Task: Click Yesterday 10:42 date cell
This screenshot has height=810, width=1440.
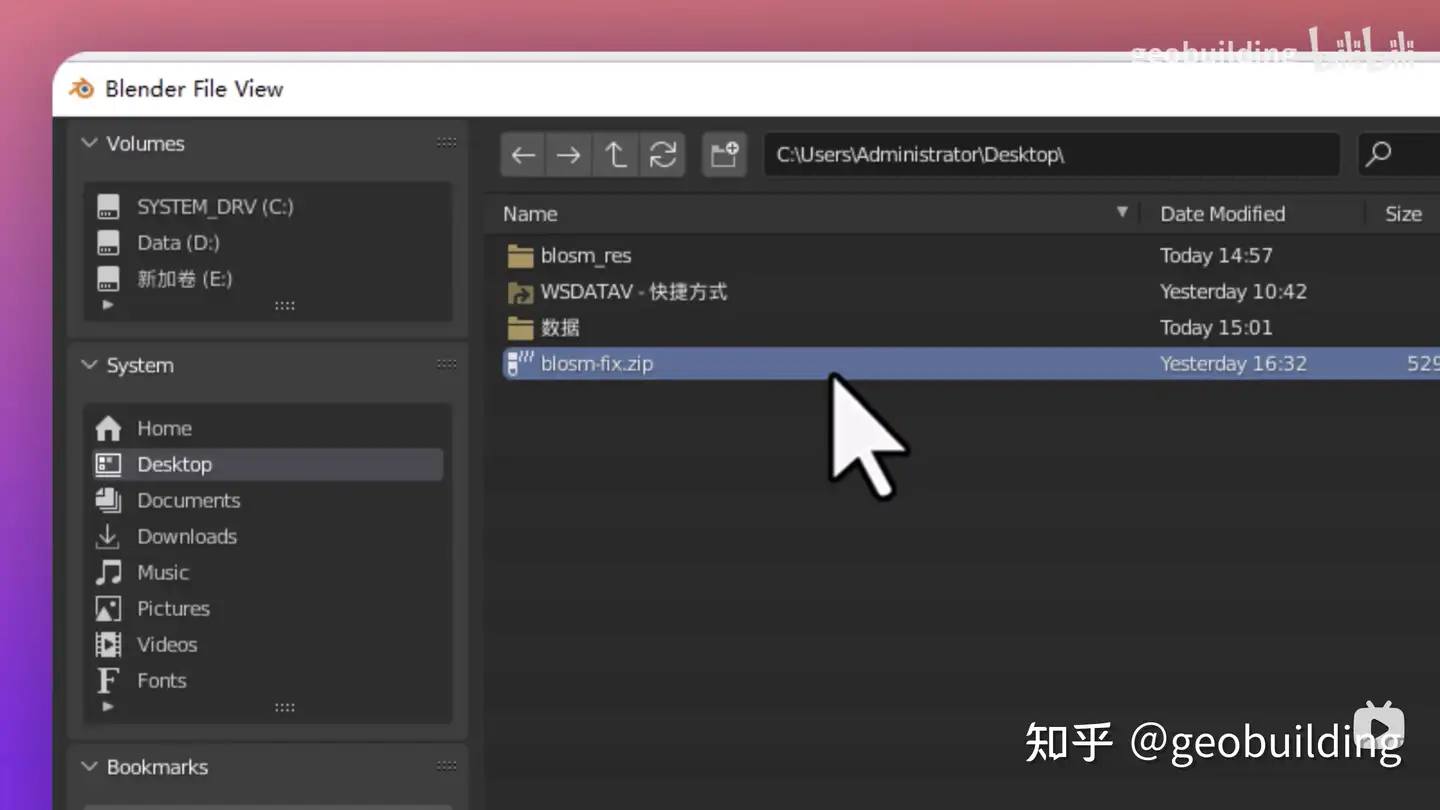Action: (1233, 292)
